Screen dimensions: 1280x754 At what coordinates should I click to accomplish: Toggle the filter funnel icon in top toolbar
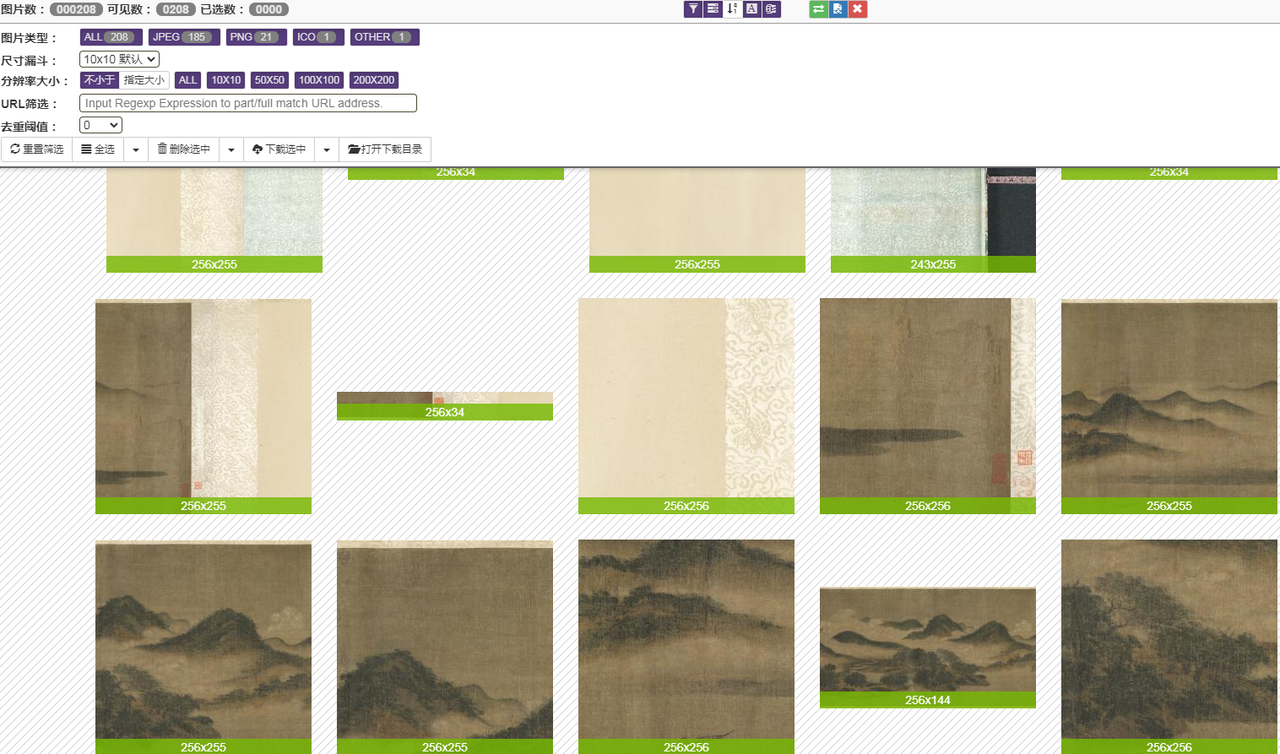tap(693, 9)
